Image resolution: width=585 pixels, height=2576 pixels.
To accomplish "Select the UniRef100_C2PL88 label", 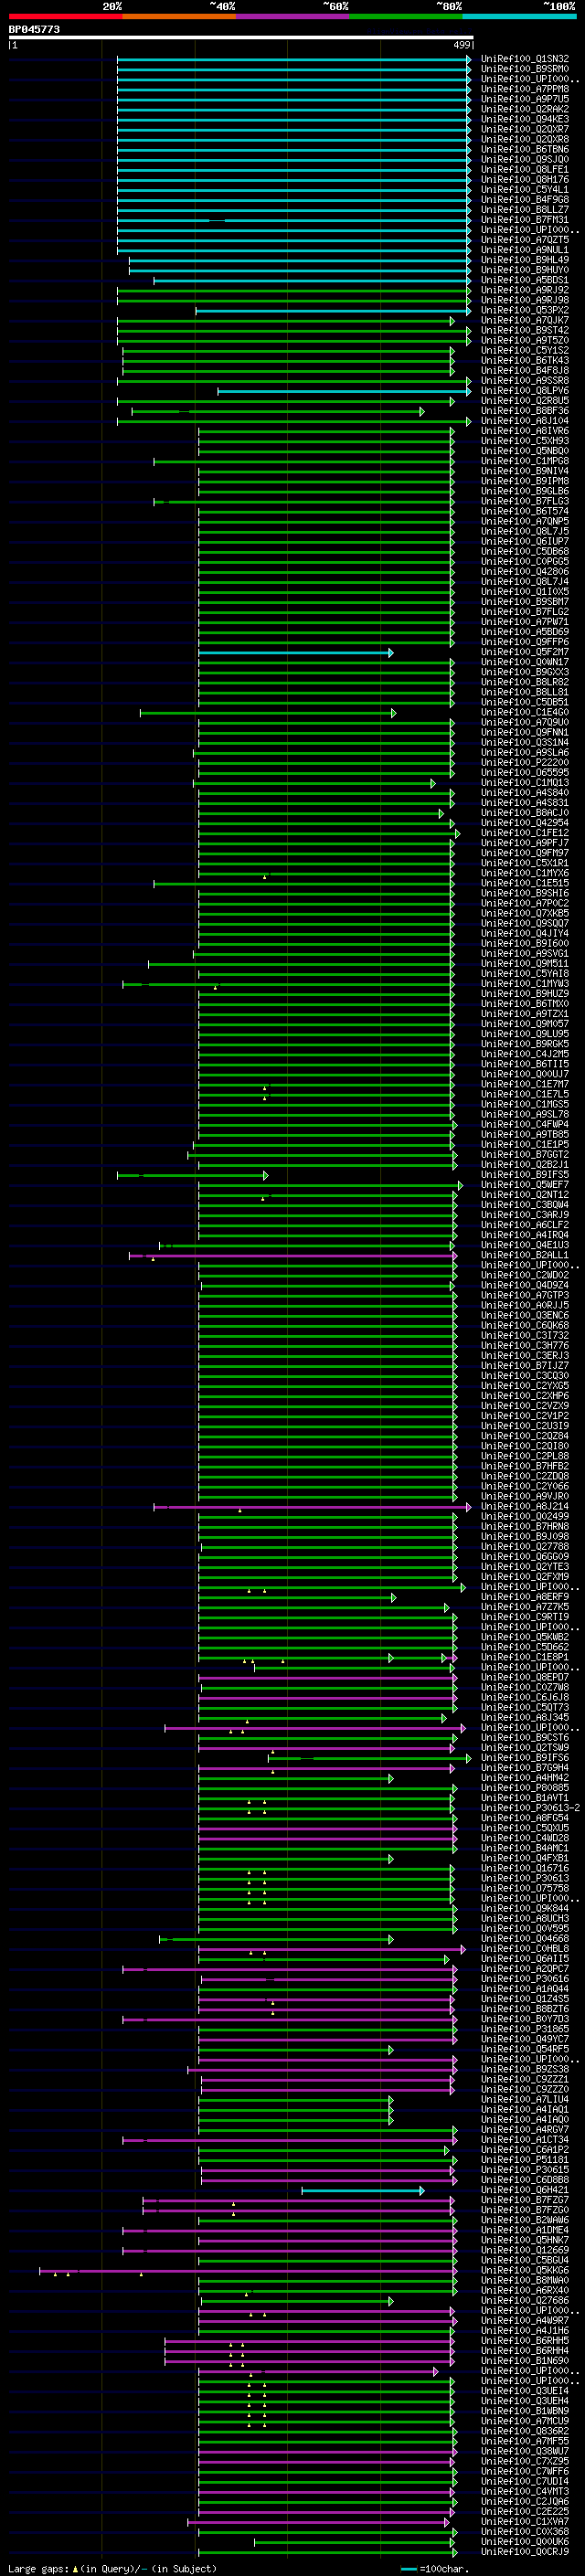I will pyautogui.click(x=525, y=1456).
